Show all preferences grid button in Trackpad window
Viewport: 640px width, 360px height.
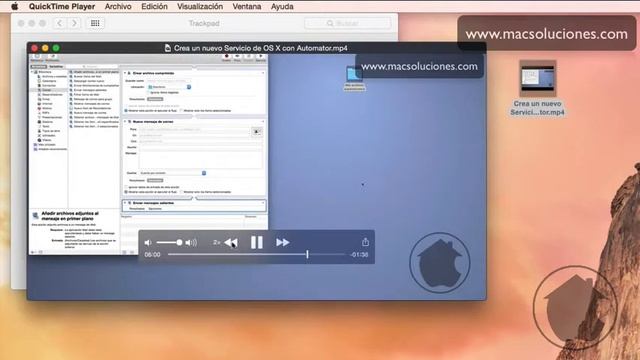point(95,23)
